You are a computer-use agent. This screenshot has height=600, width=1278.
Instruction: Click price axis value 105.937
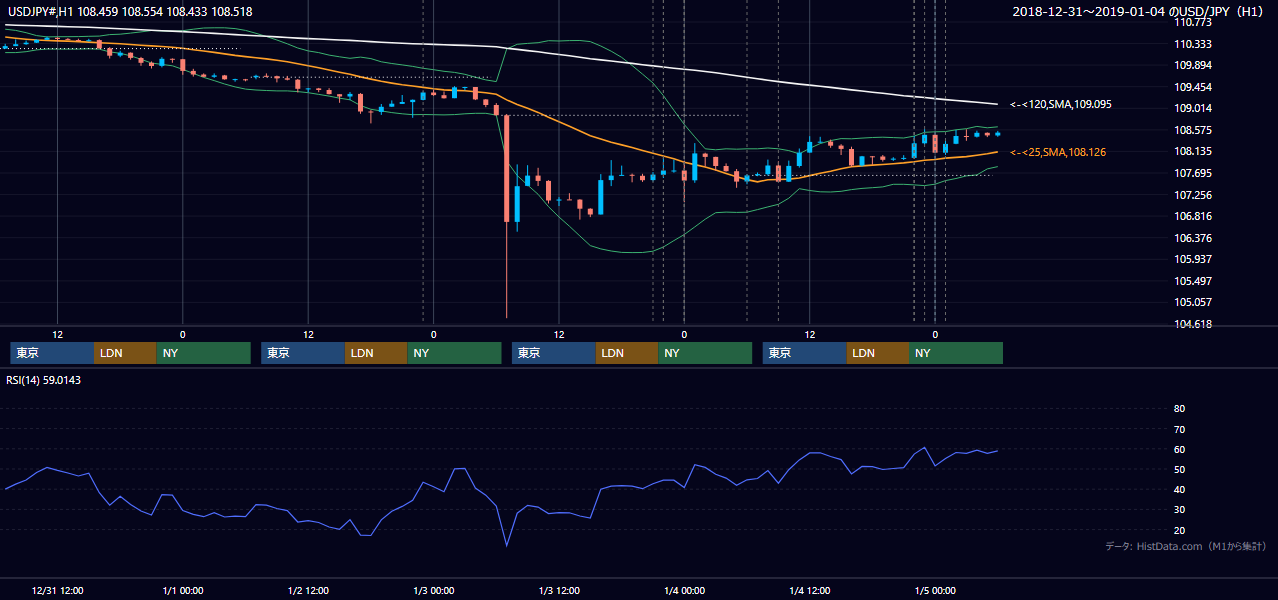[x=1193, y=260]
